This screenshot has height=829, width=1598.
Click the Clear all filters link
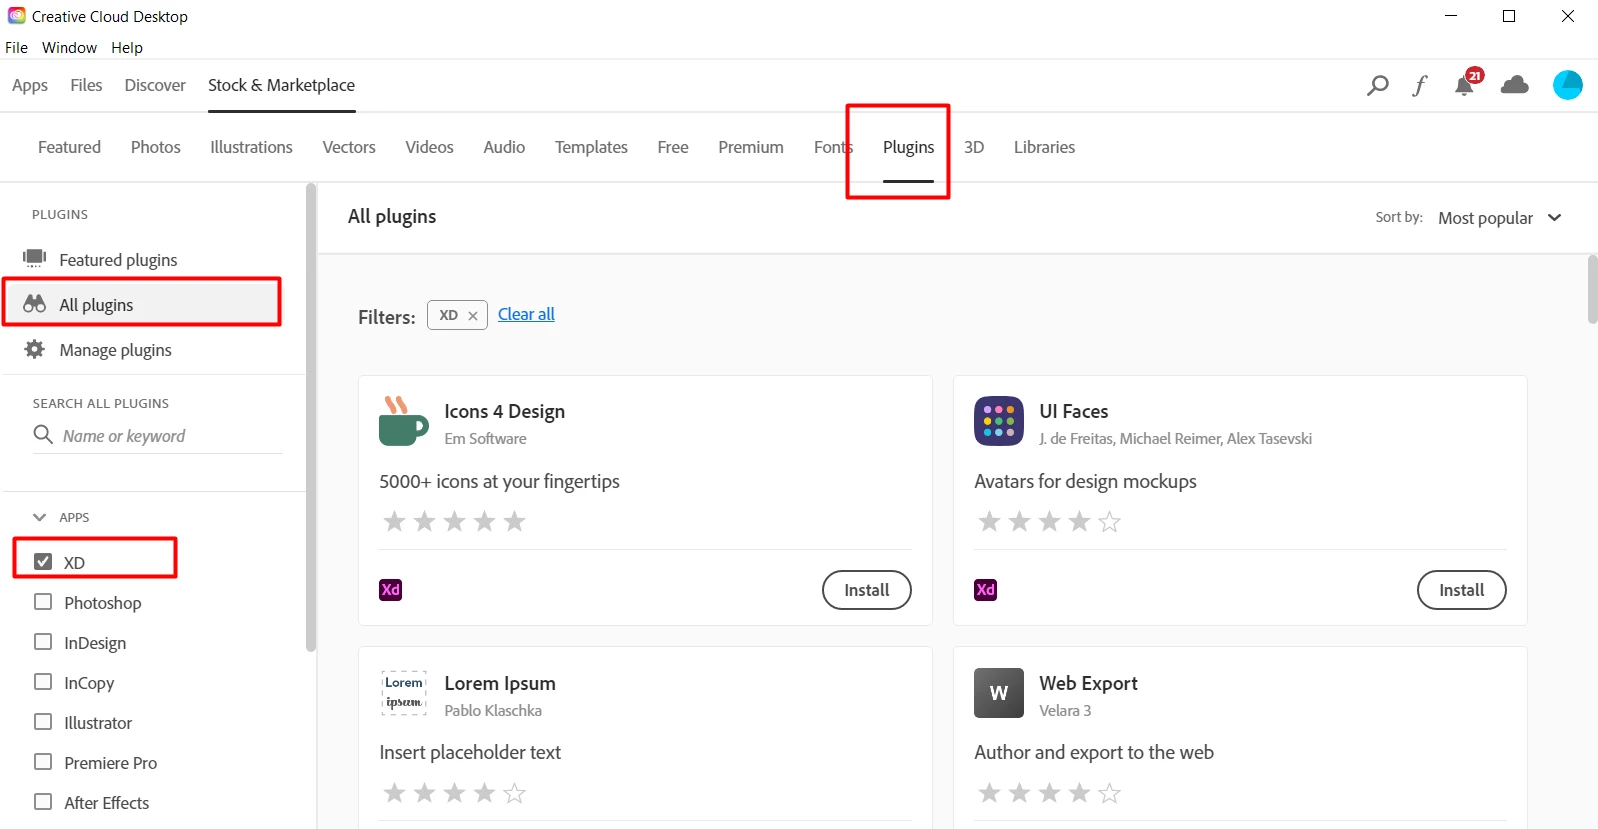click(x=526, y=314)
